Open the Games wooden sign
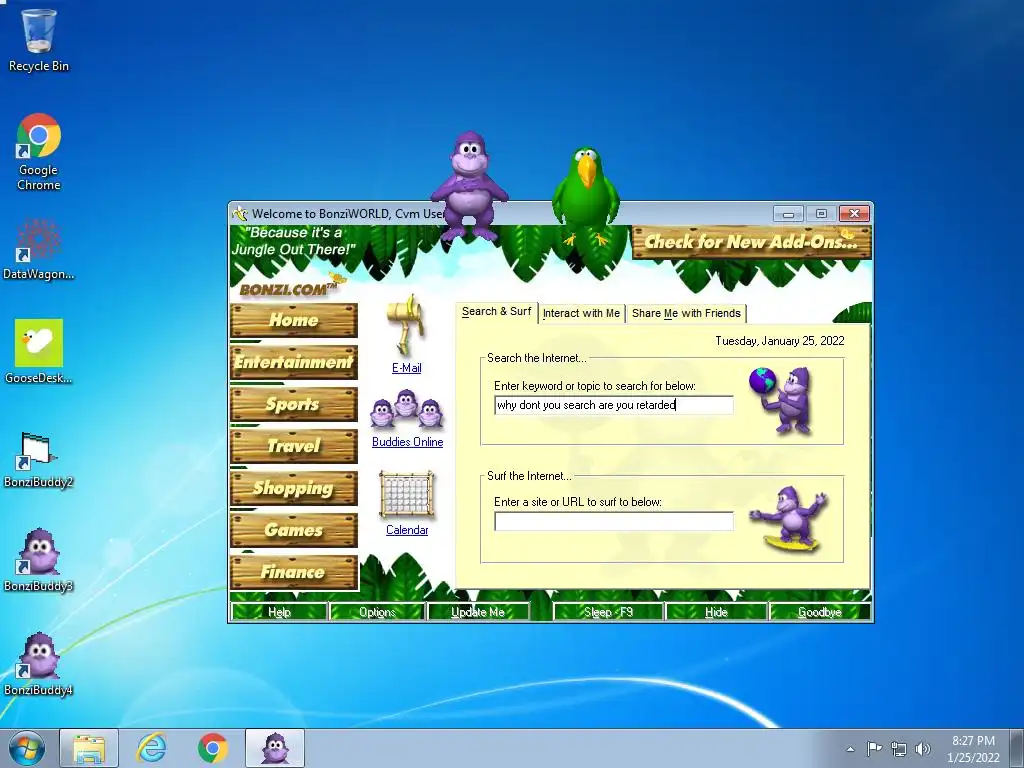Screen dimensions: 1024x768 pyautogui.click(x=294, y=530)
